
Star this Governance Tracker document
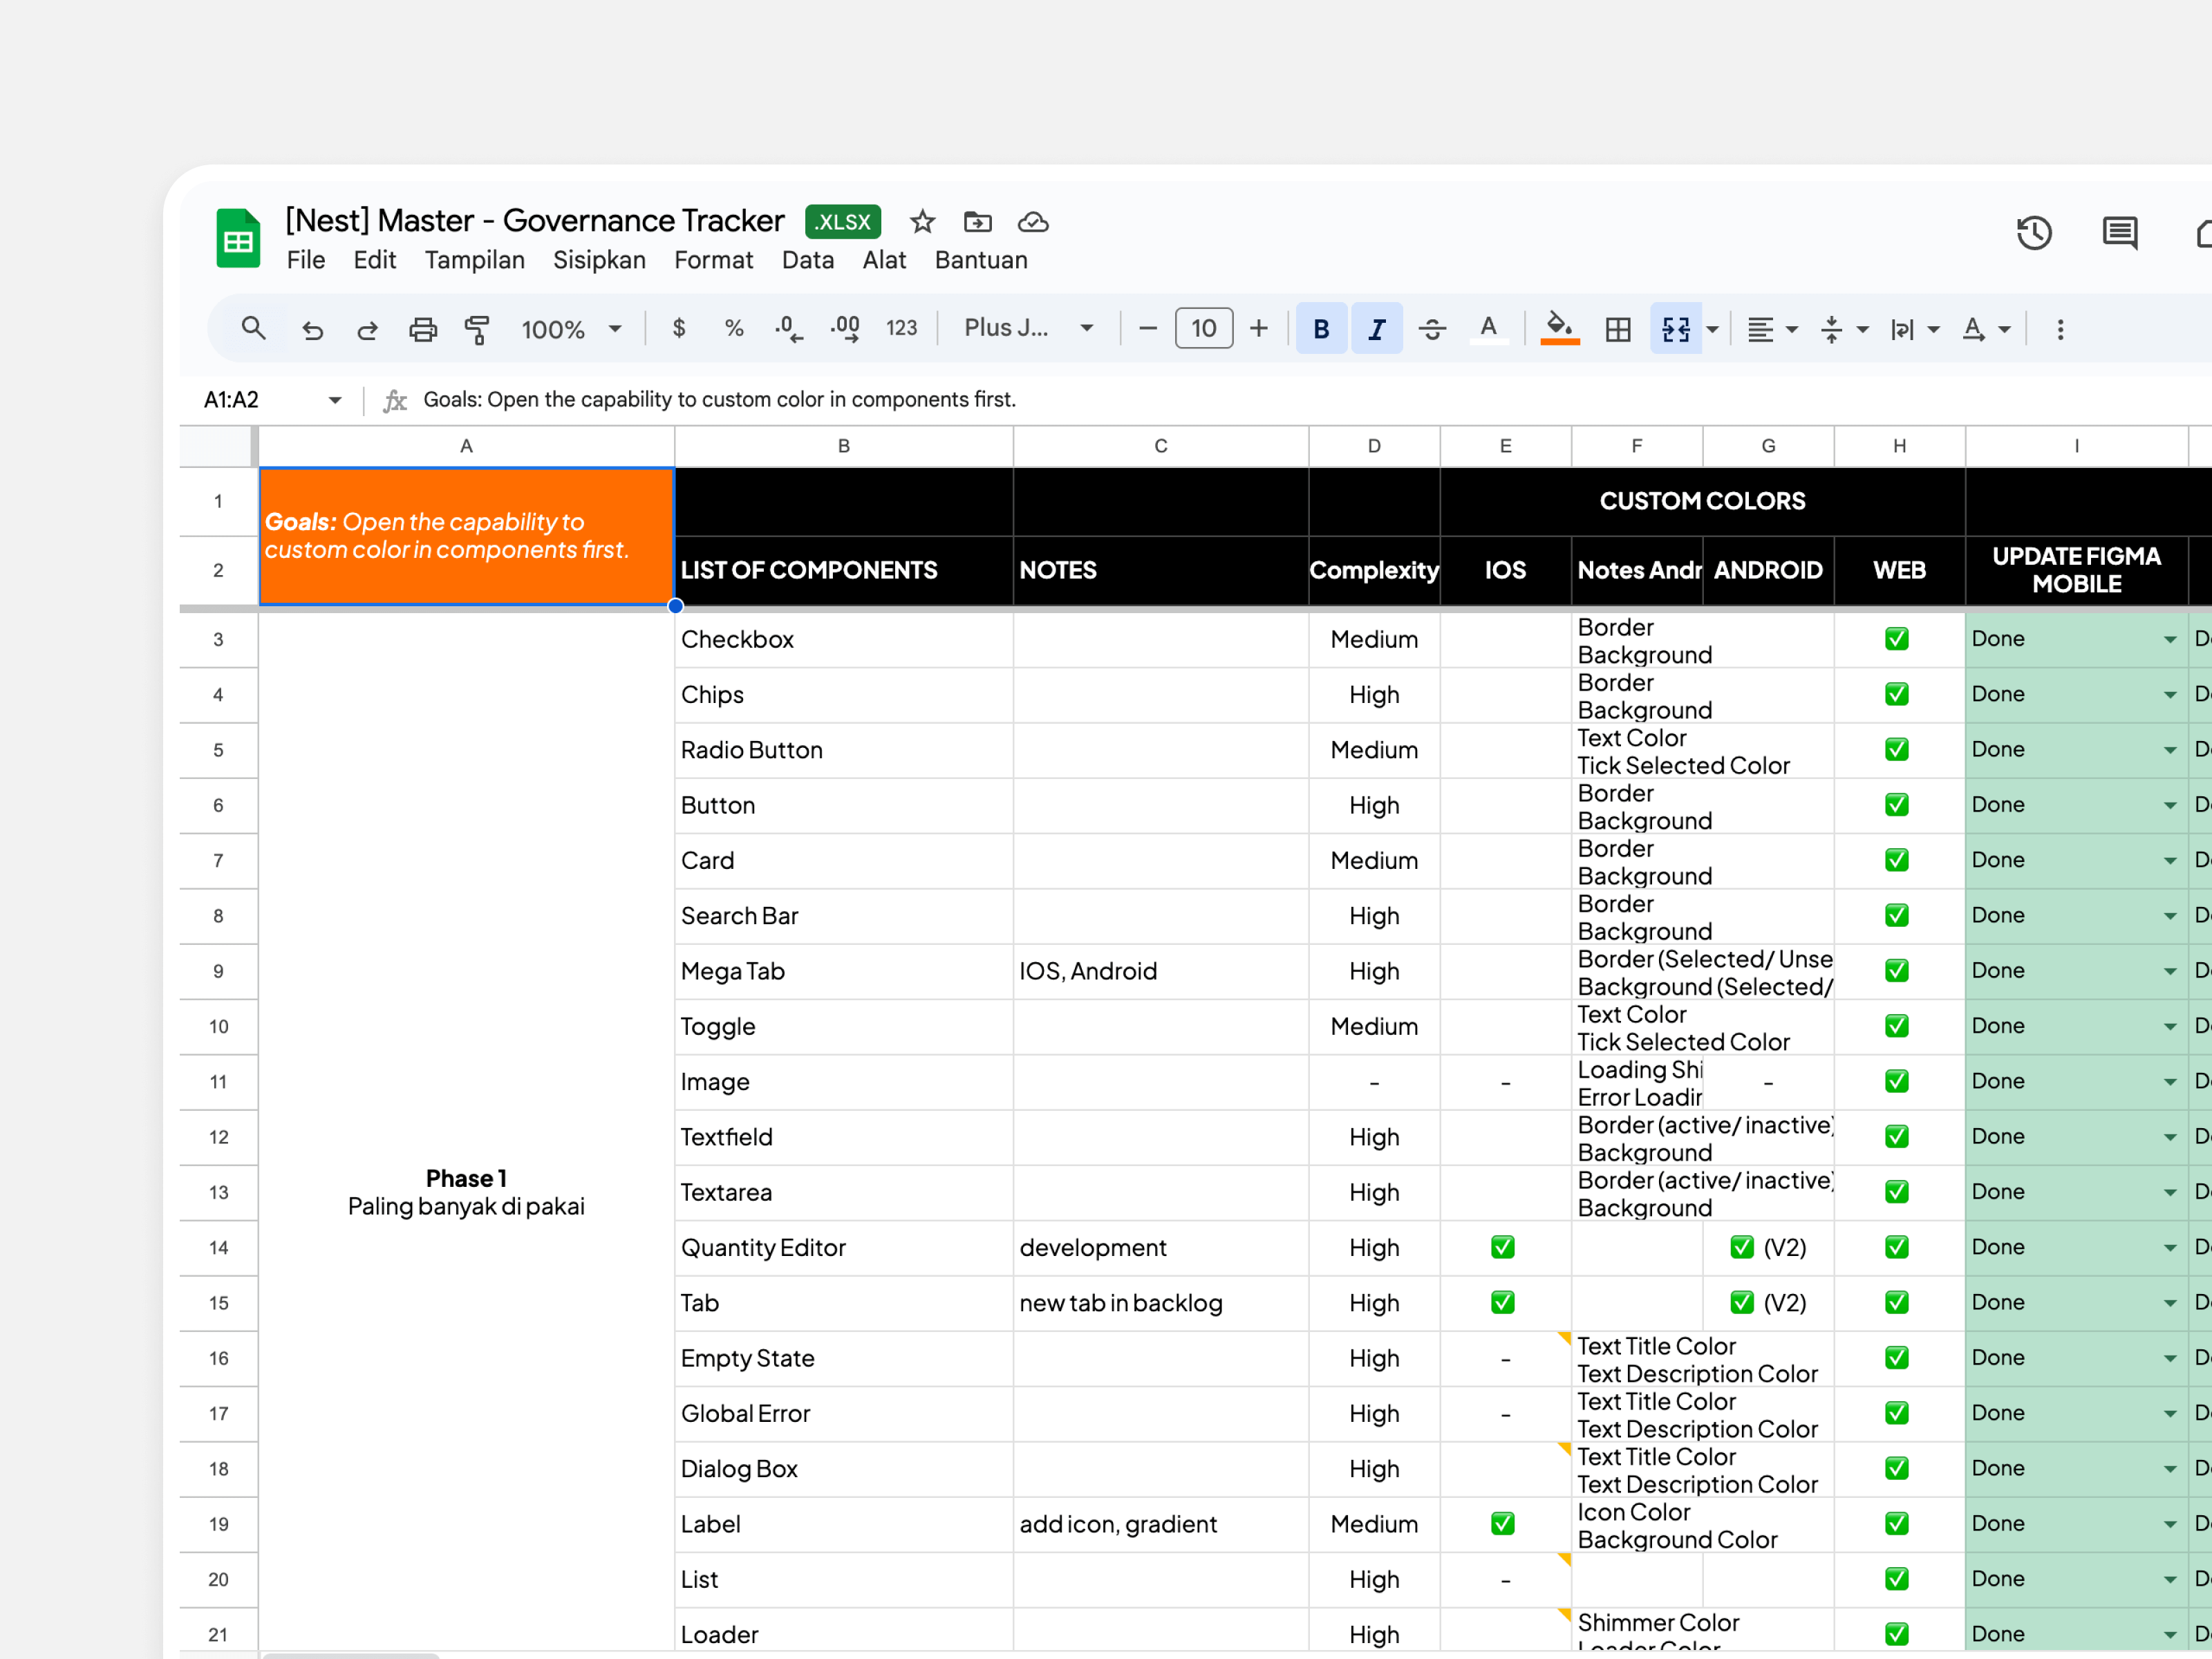[922, 222]
